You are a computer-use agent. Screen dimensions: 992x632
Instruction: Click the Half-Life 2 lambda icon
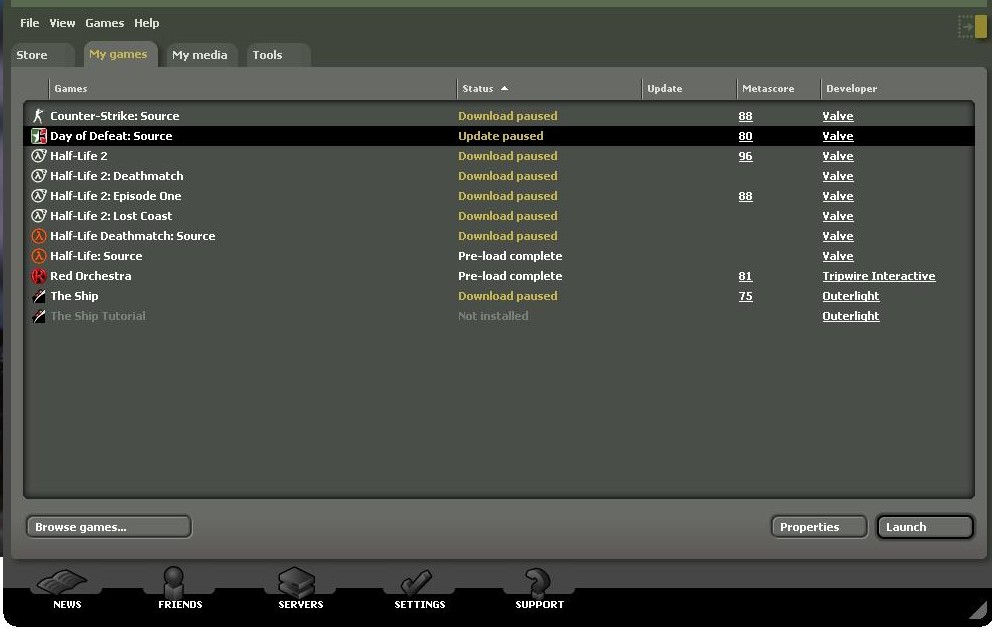39,156
